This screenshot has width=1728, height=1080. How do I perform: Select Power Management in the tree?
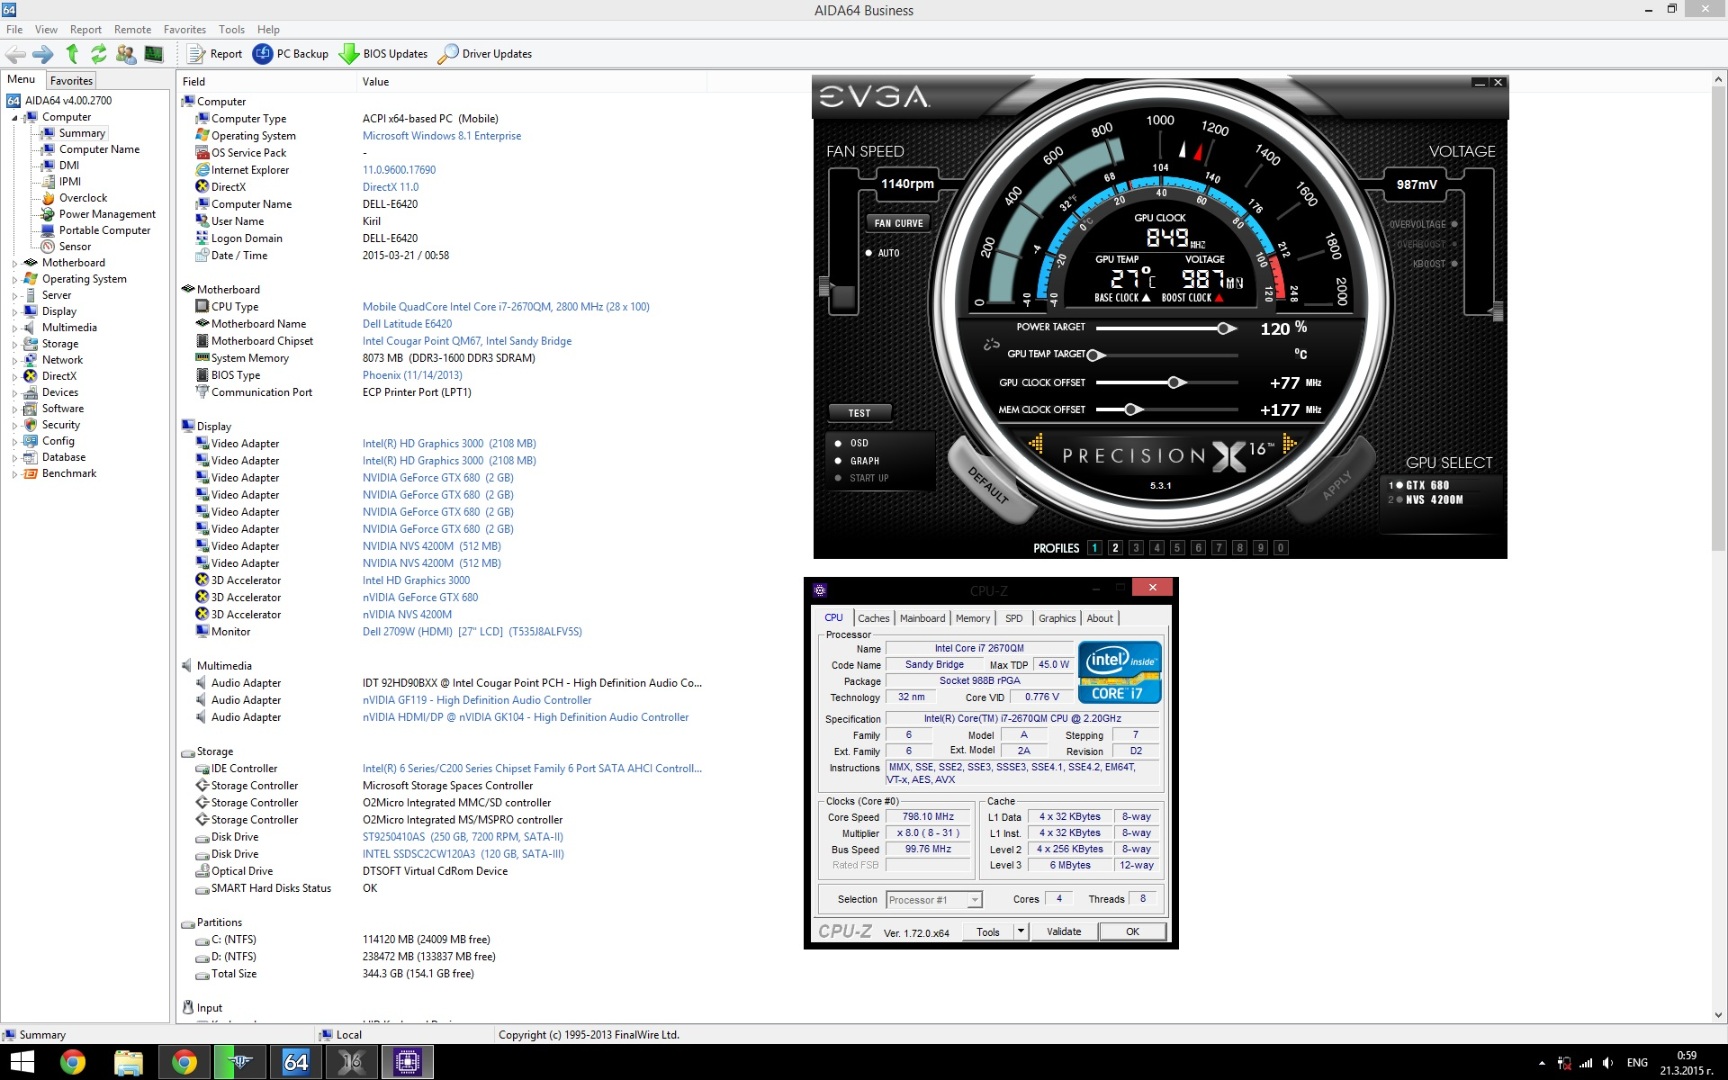pos(107,214)
